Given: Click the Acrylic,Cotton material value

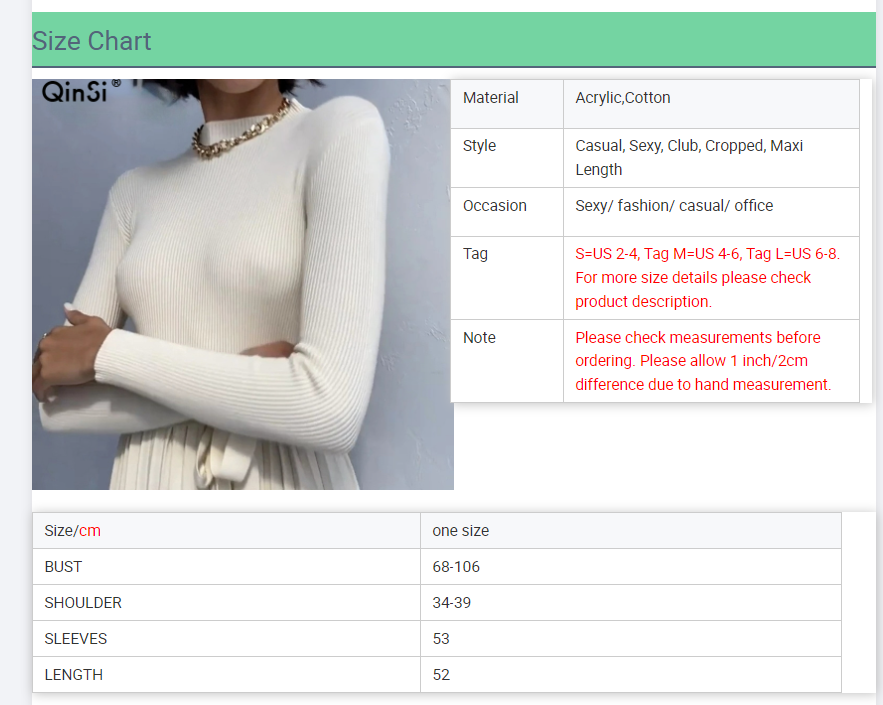Looking at the screenshot, I should 623,98.
